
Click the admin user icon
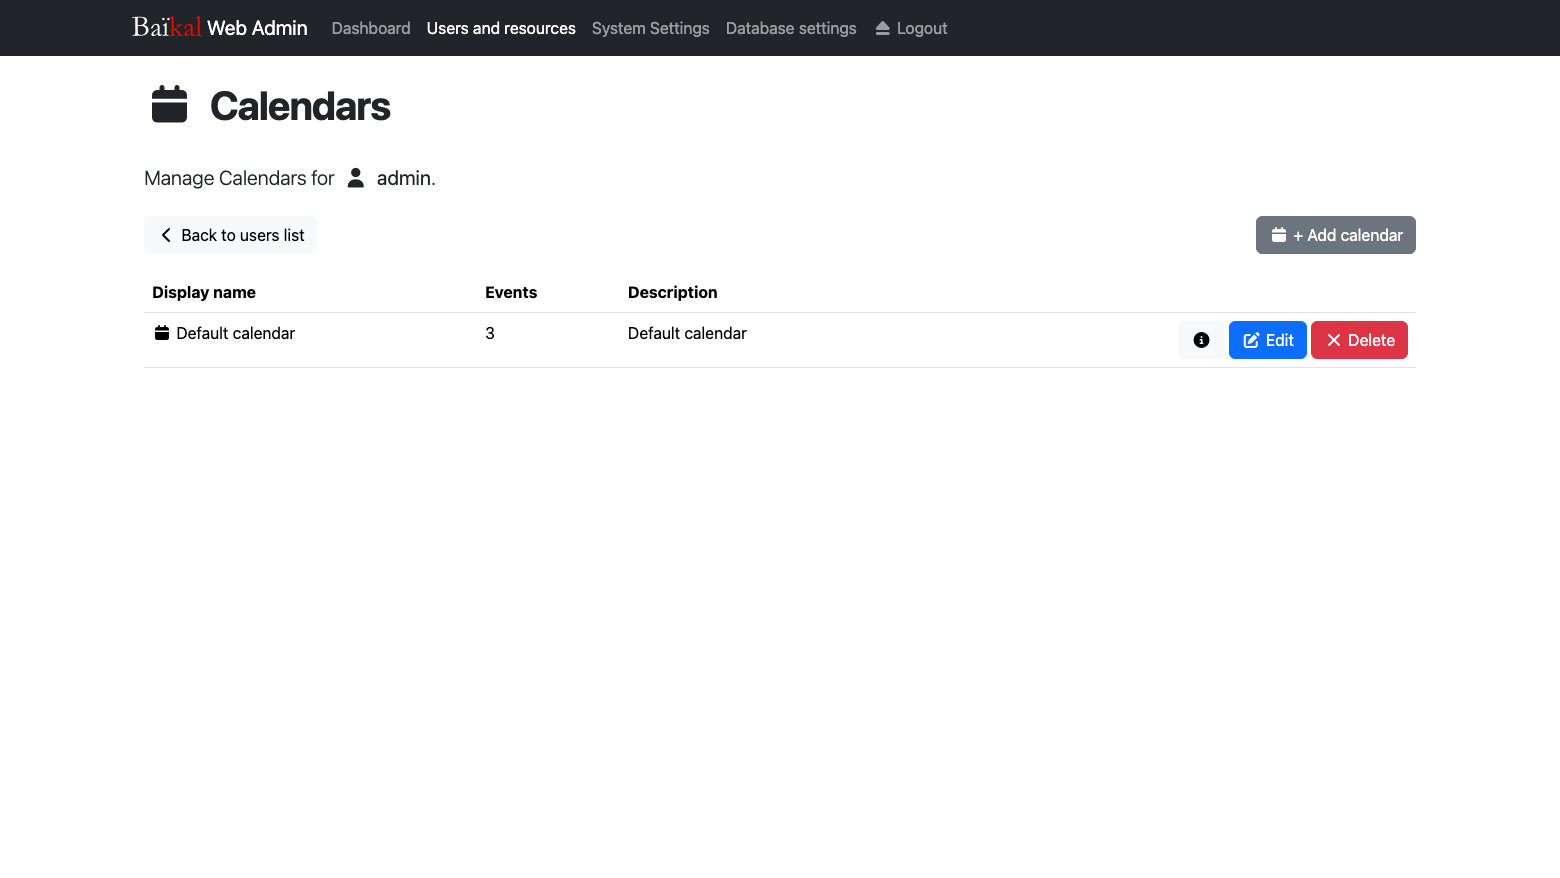(x=355, y=178)
